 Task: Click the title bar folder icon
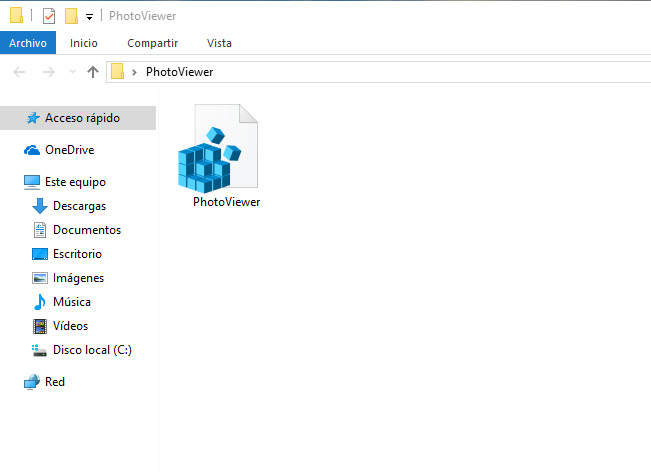click(x=16, y=15)
